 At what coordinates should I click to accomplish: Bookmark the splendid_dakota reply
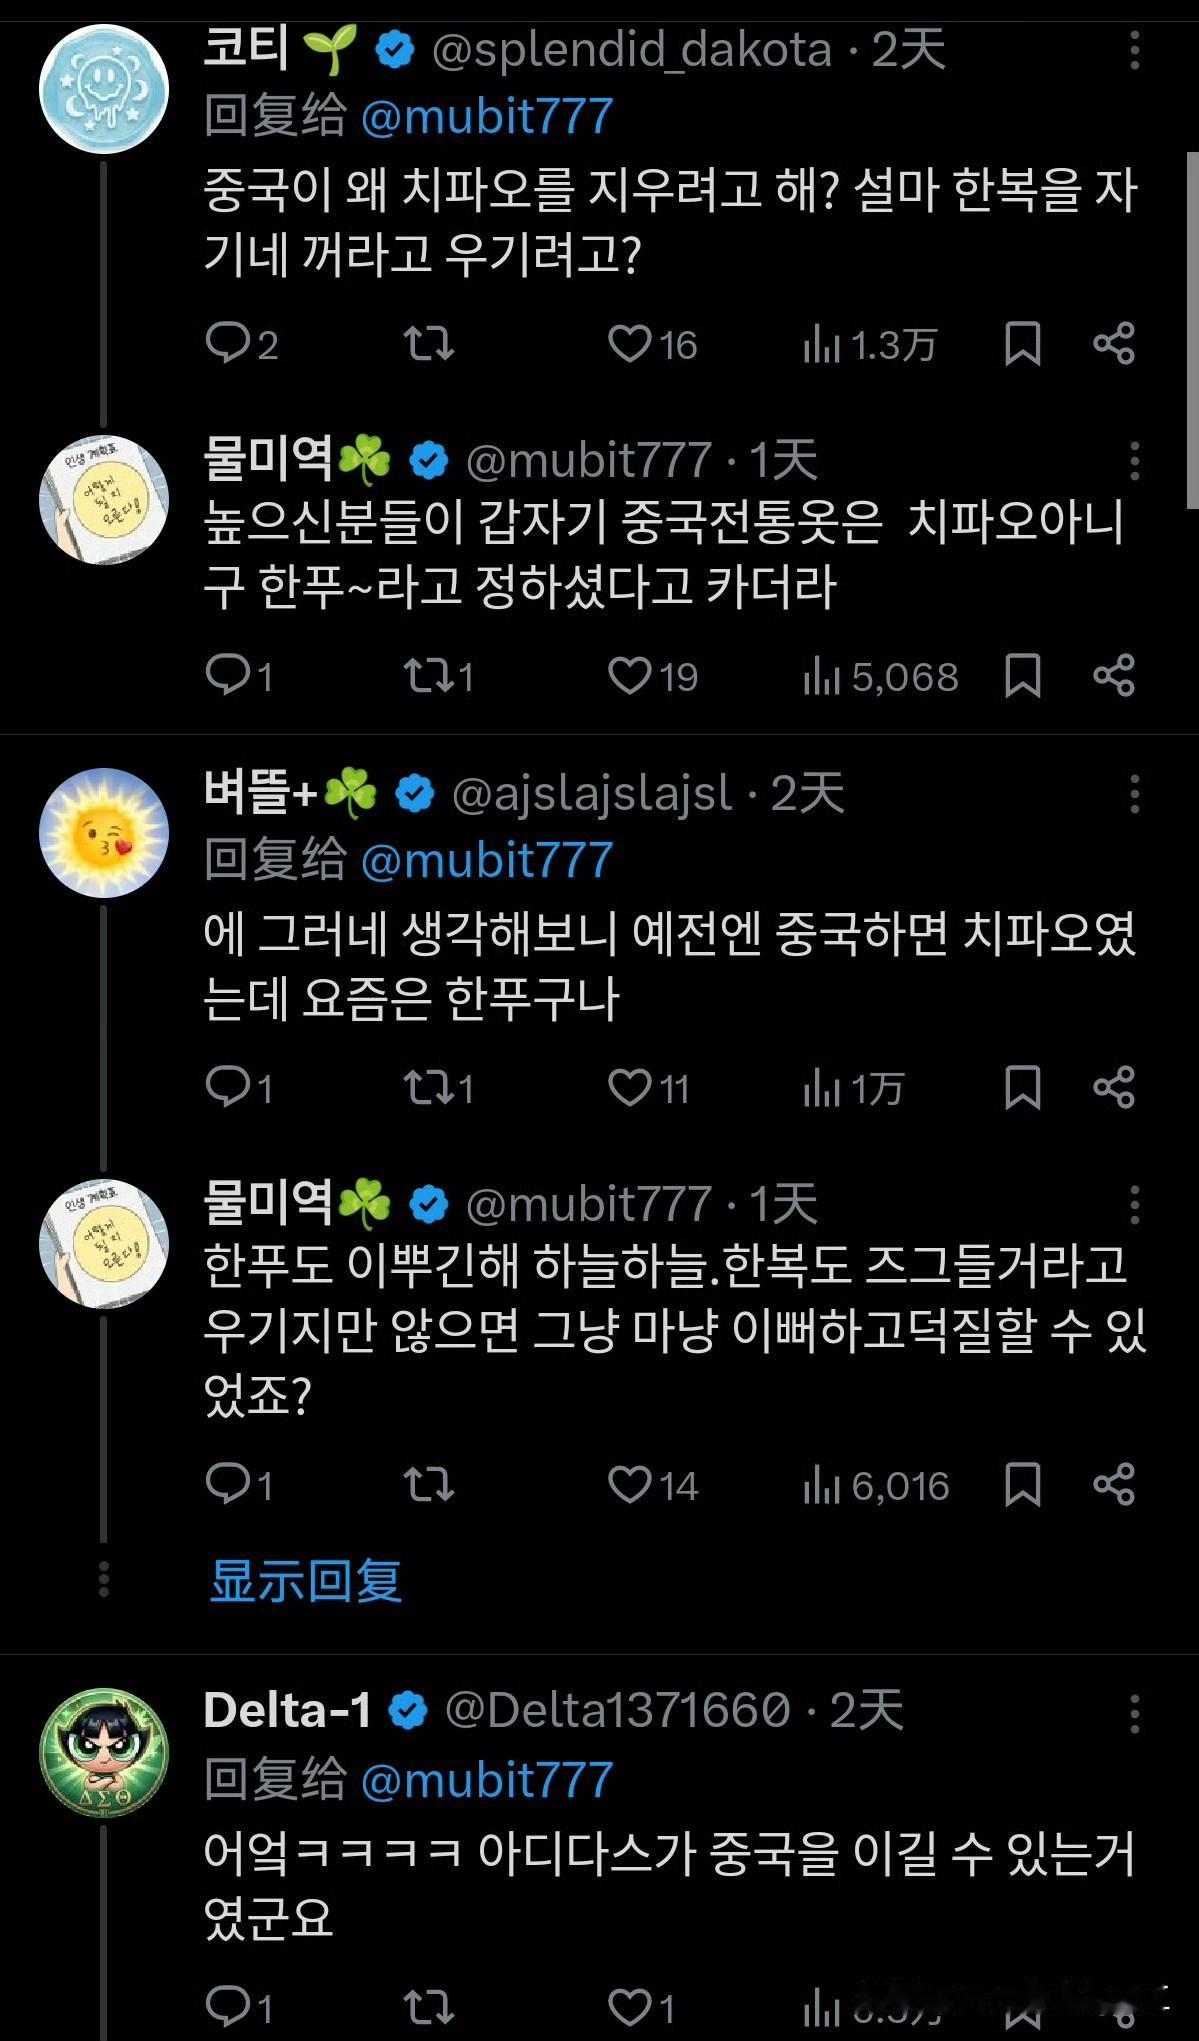[1022, 345]
